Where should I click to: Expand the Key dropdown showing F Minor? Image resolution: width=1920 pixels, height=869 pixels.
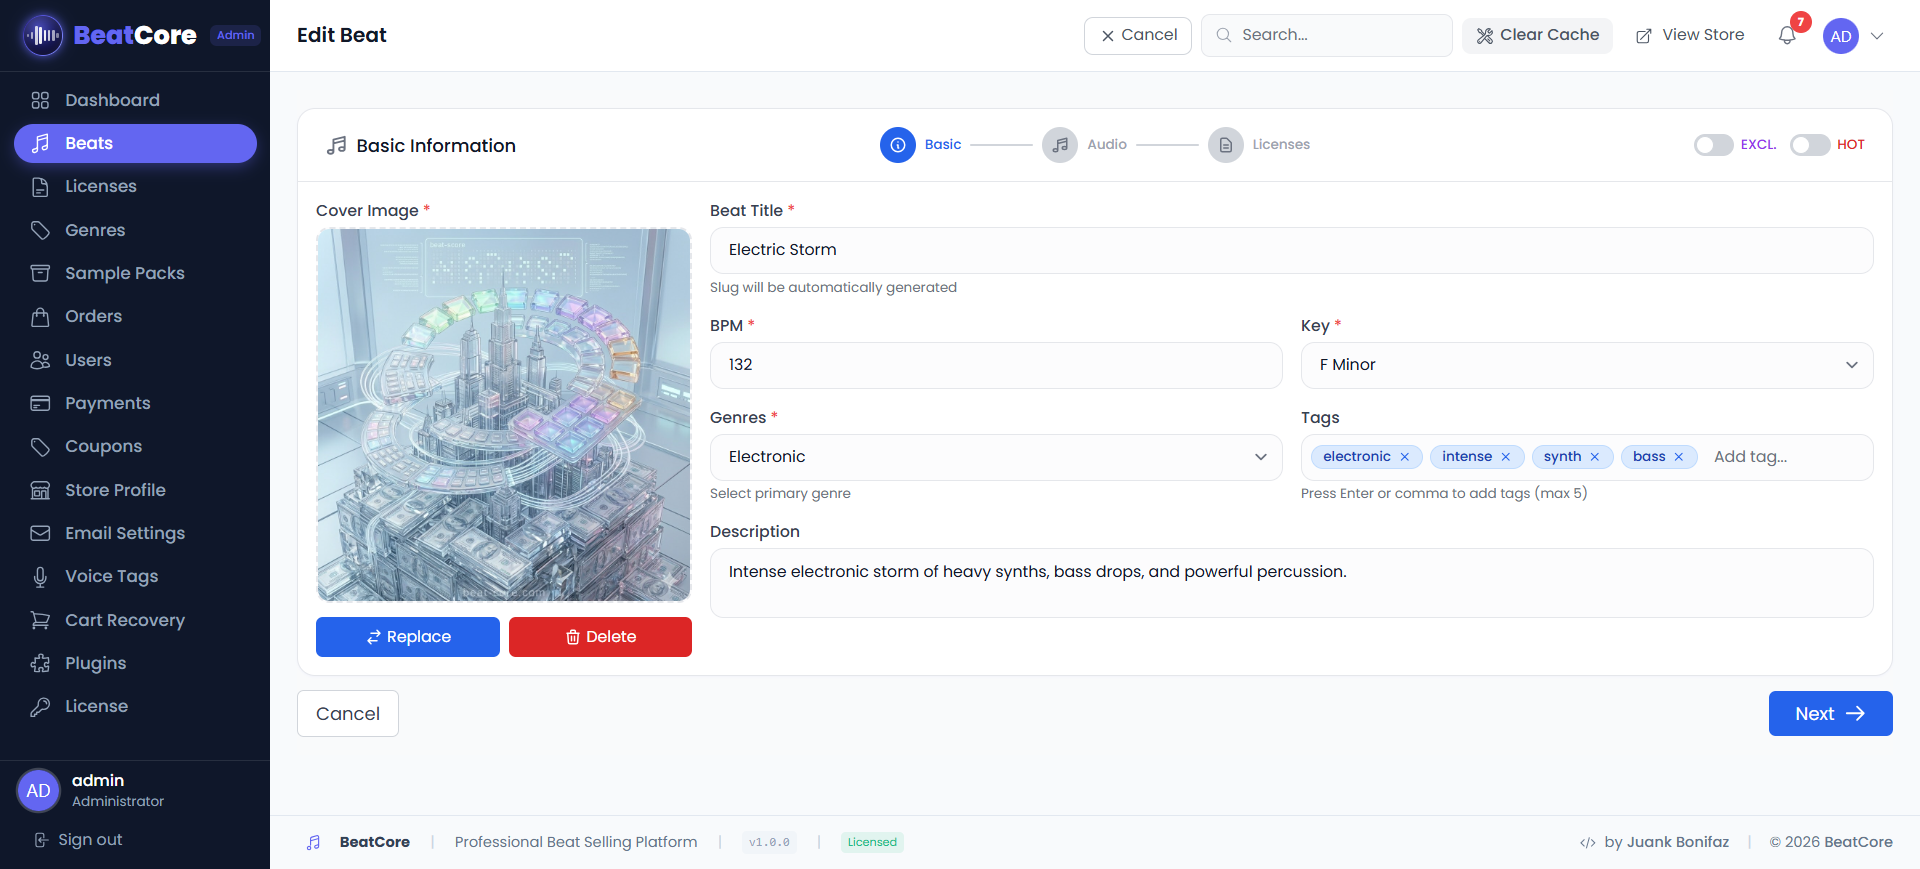pyautogui.click(x=1586, y=365)
